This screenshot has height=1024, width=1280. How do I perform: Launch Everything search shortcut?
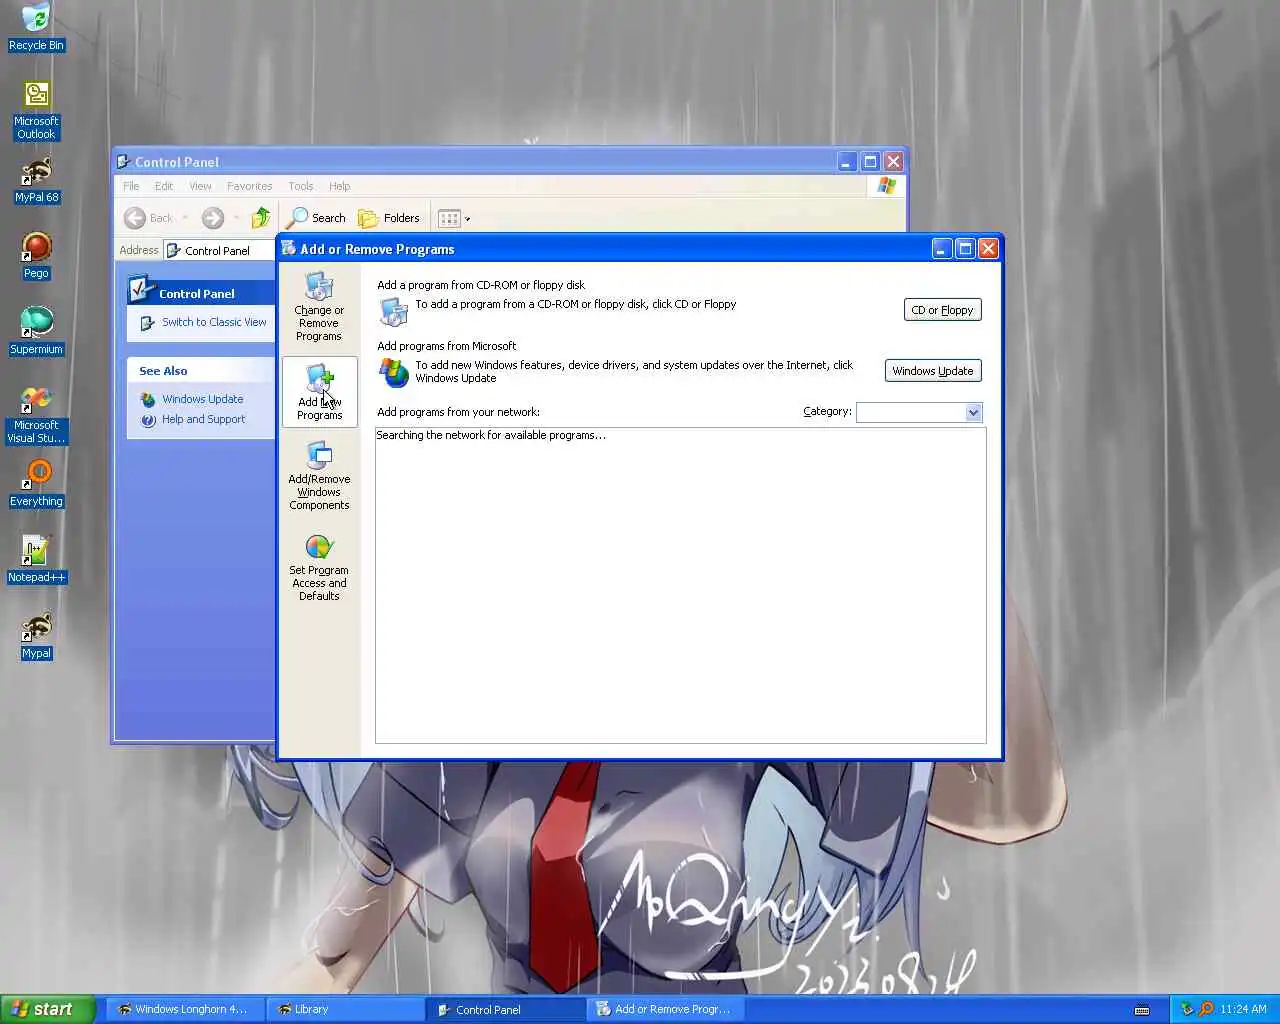click(36, 484)
